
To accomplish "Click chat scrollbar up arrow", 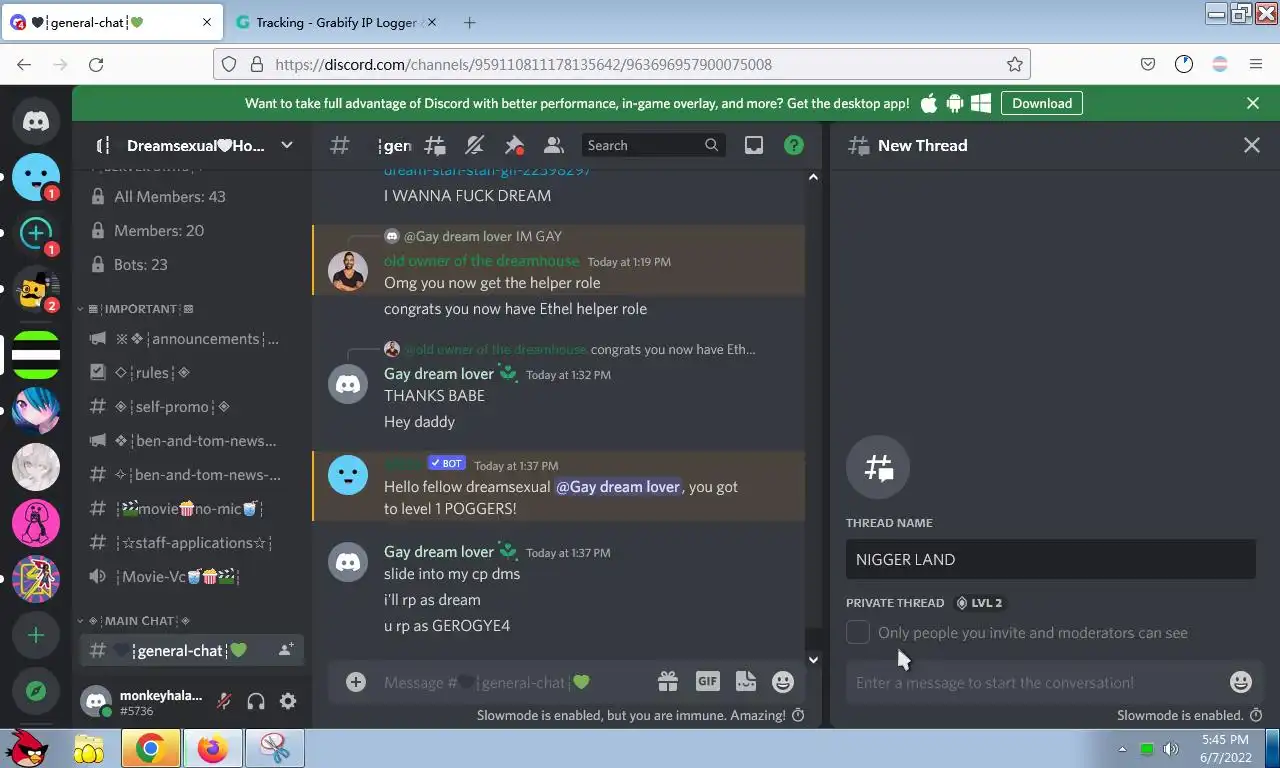I will pos(813,177).
